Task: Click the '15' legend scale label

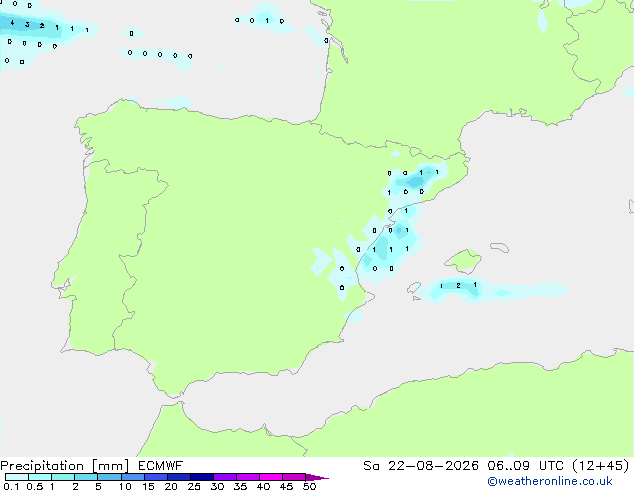Action: point(148,486)
